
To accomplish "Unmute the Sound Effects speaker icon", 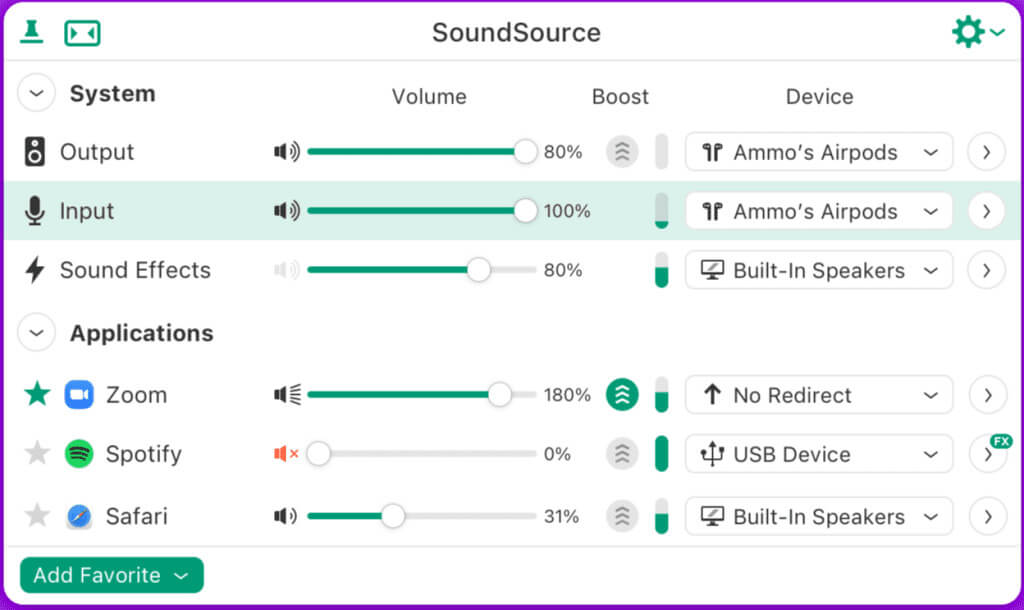I will click(x=287, y=270).
